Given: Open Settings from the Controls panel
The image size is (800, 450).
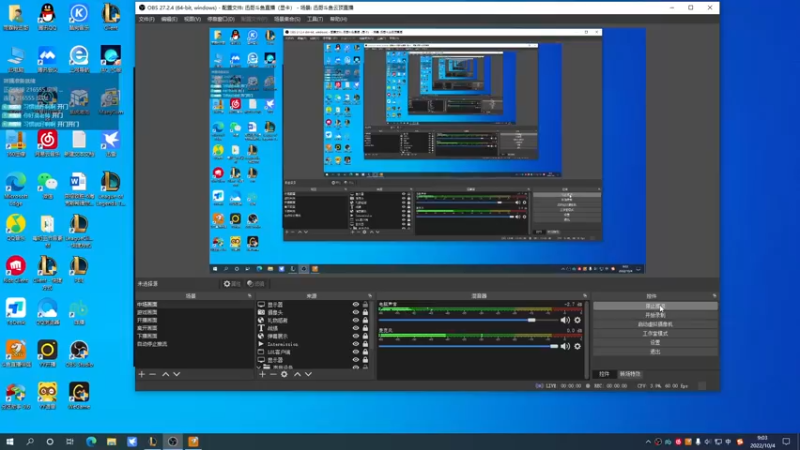Looking at the screenshot, I should point(655,342).
